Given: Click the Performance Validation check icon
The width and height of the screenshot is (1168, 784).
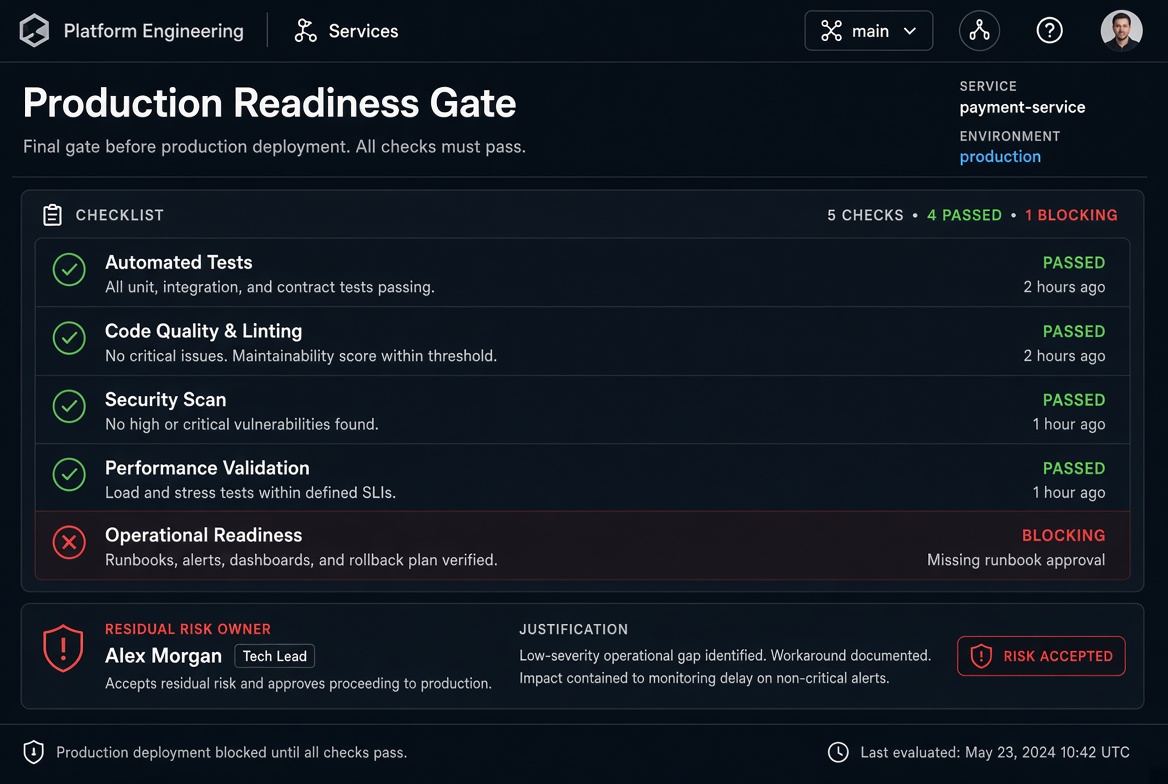Looking at the screenshot, I should click(x=69, y=475).
